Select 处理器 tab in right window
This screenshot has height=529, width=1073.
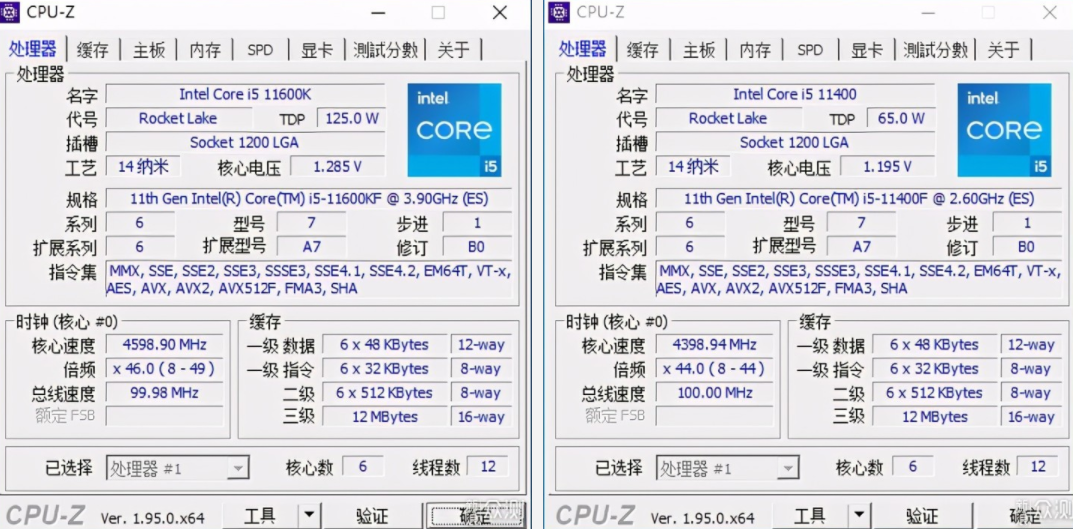pyautogui.click(x=582, y=49)
